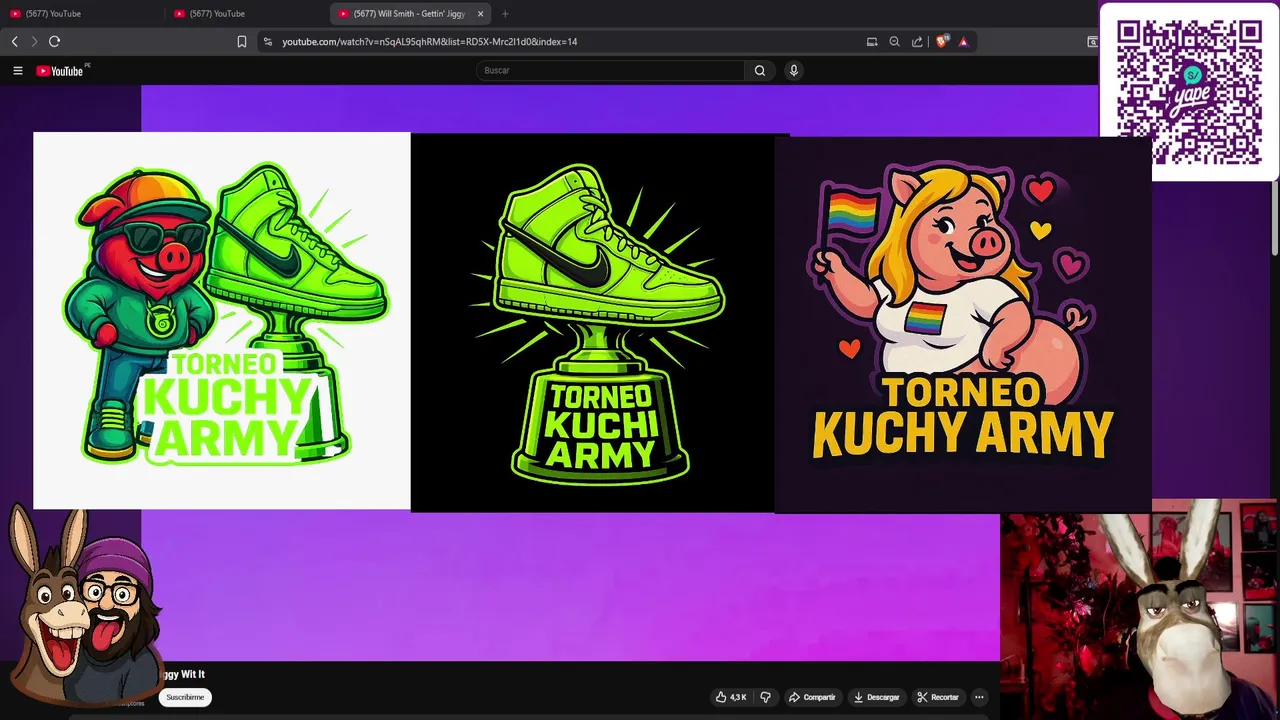This screenshot has height=720, width=1280.
Task: Click the Suscribirme button
Action: click(x=185, y=697)
